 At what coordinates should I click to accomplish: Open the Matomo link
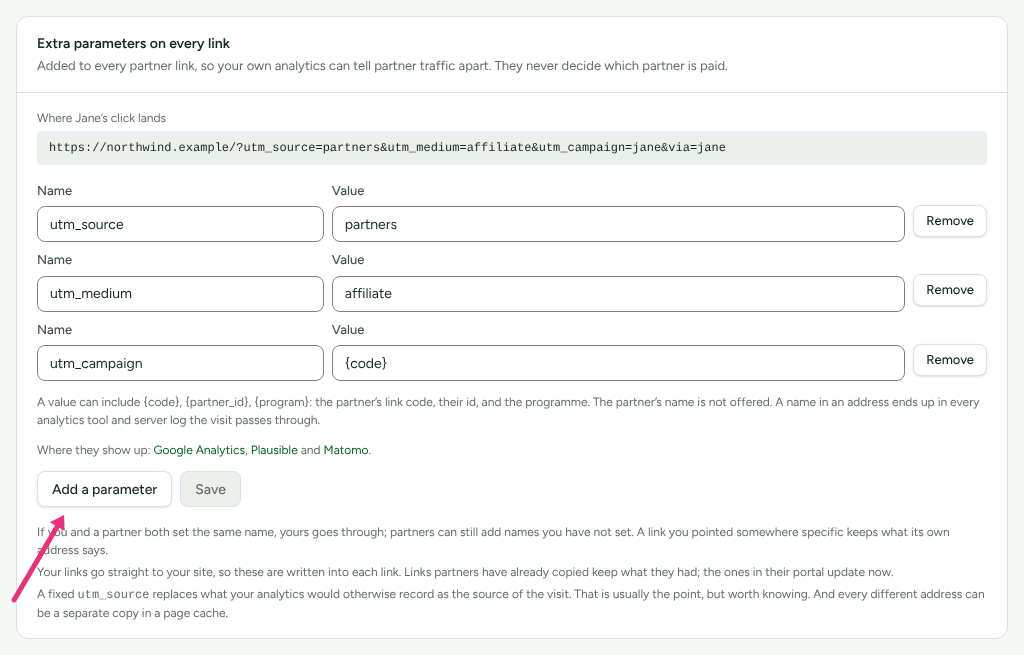point(346,450)
